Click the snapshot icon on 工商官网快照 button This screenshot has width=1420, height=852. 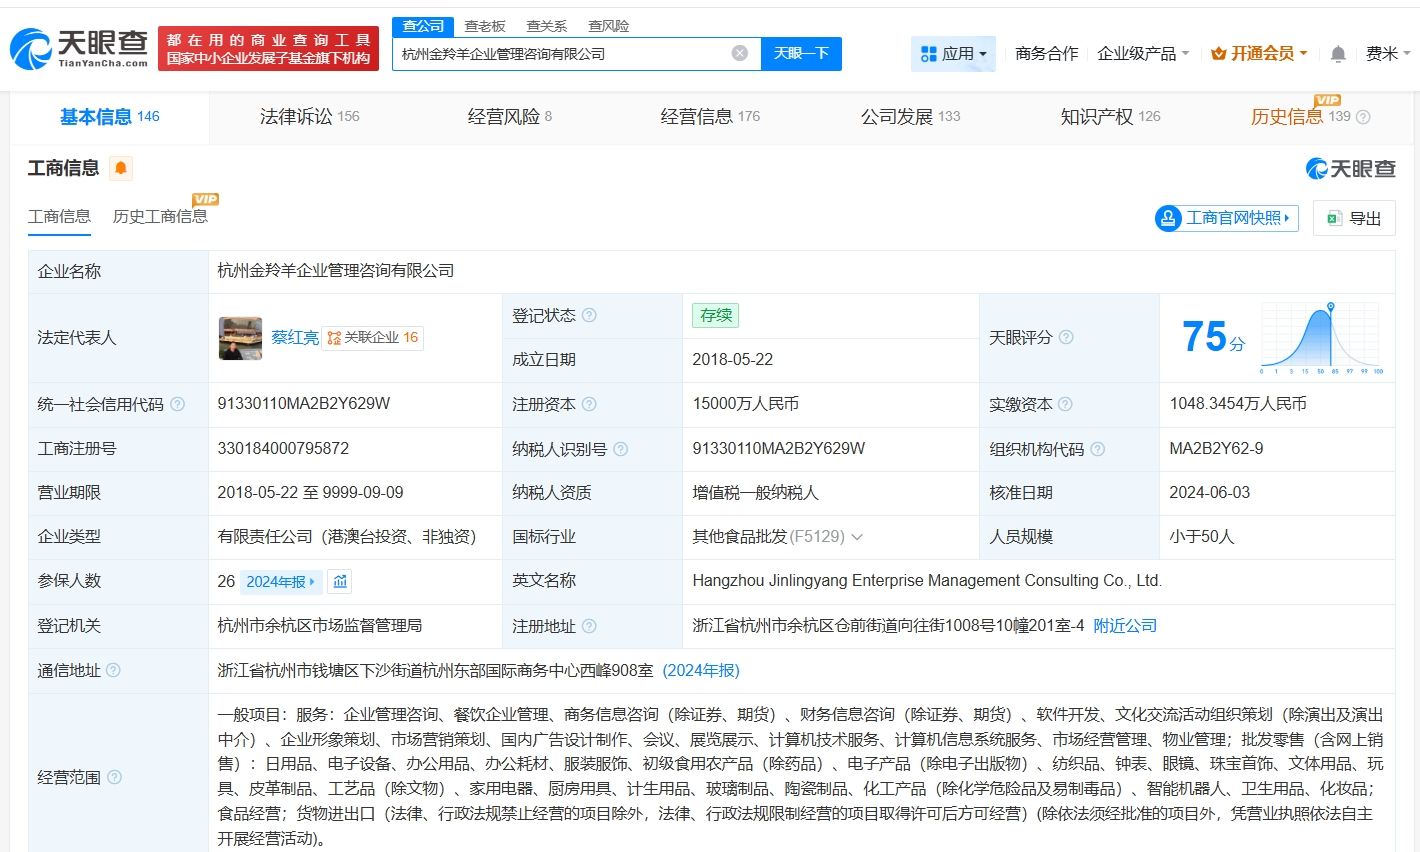click(1167, 218)
